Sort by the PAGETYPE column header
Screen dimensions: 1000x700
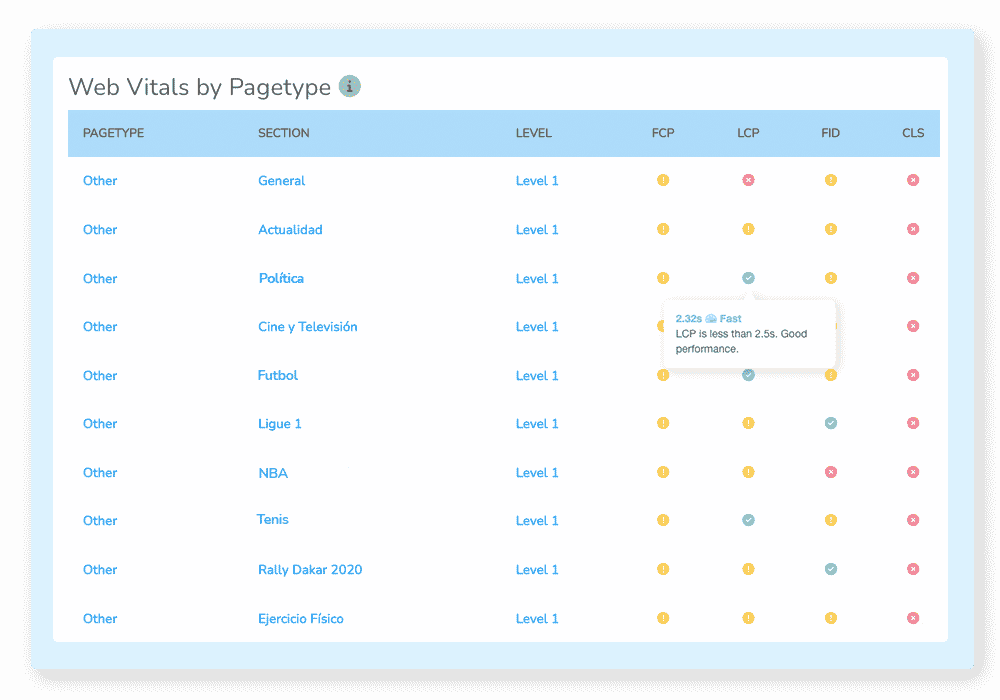114,133
